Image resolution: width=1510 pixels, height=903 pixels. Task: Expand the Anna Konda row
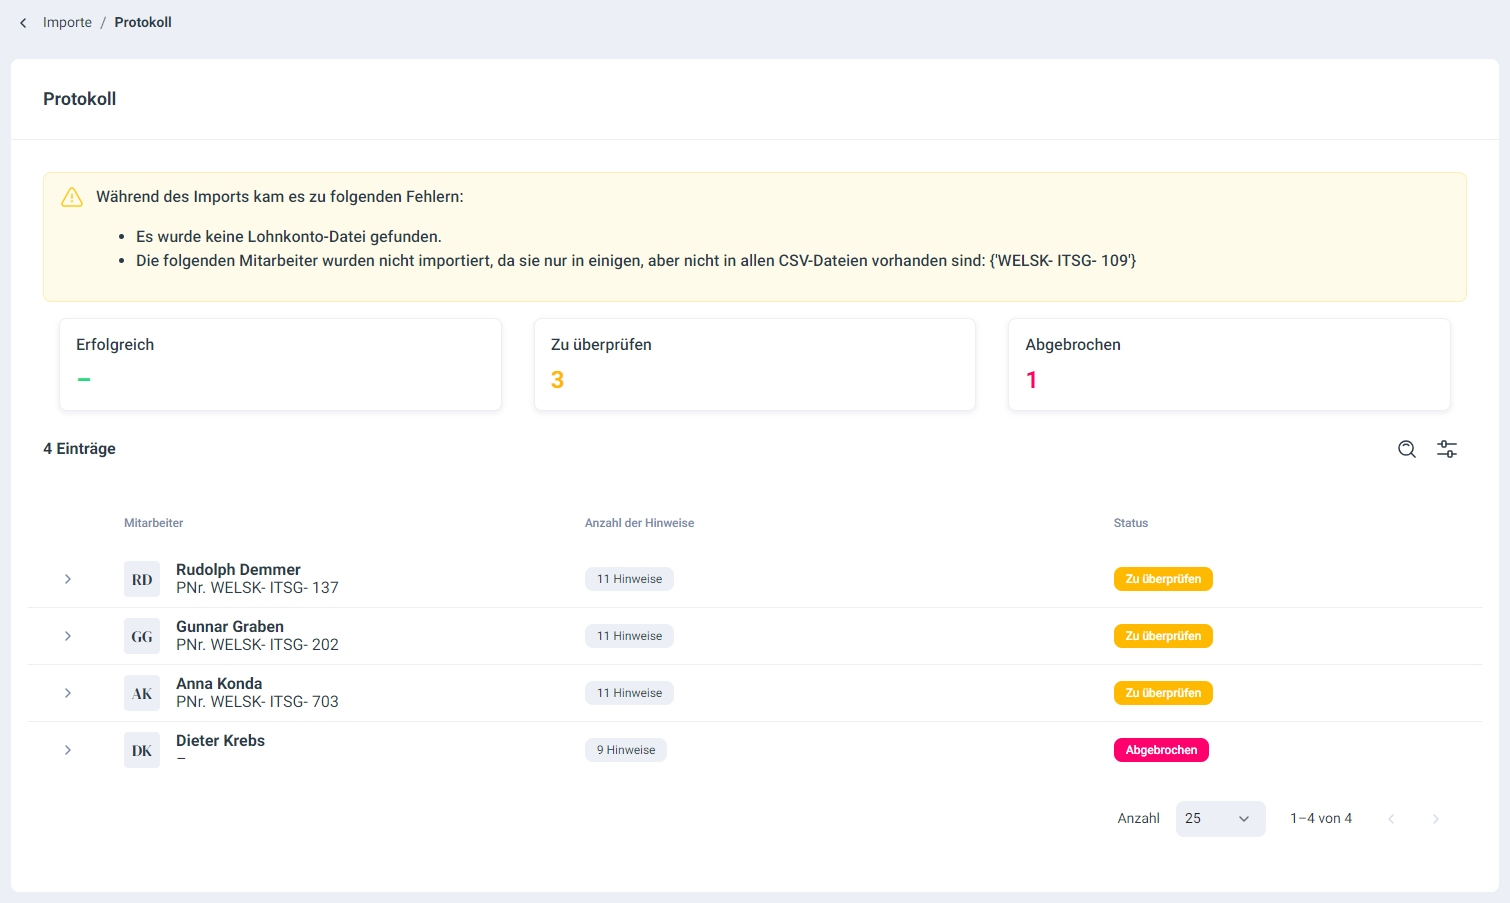coord(68,693)
